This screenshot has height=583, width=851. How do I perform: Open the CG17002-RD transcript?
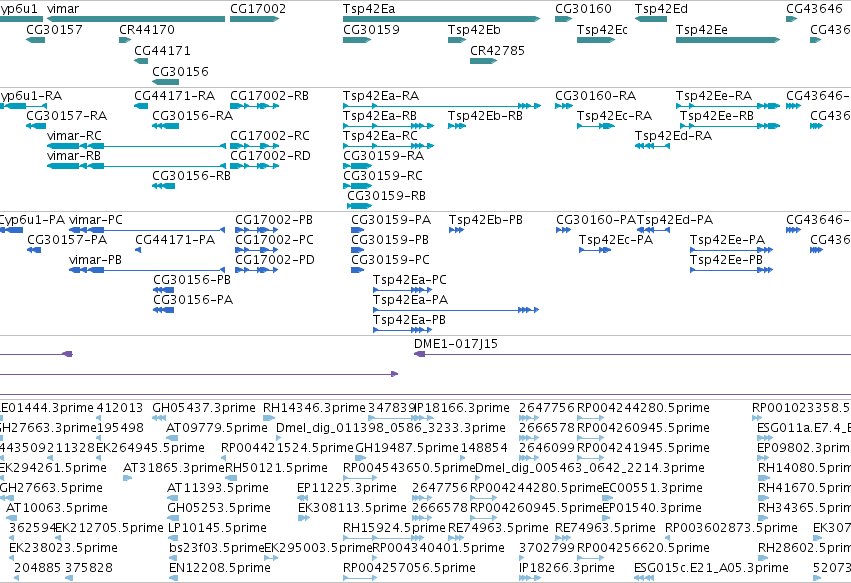[x=255, y=166]
